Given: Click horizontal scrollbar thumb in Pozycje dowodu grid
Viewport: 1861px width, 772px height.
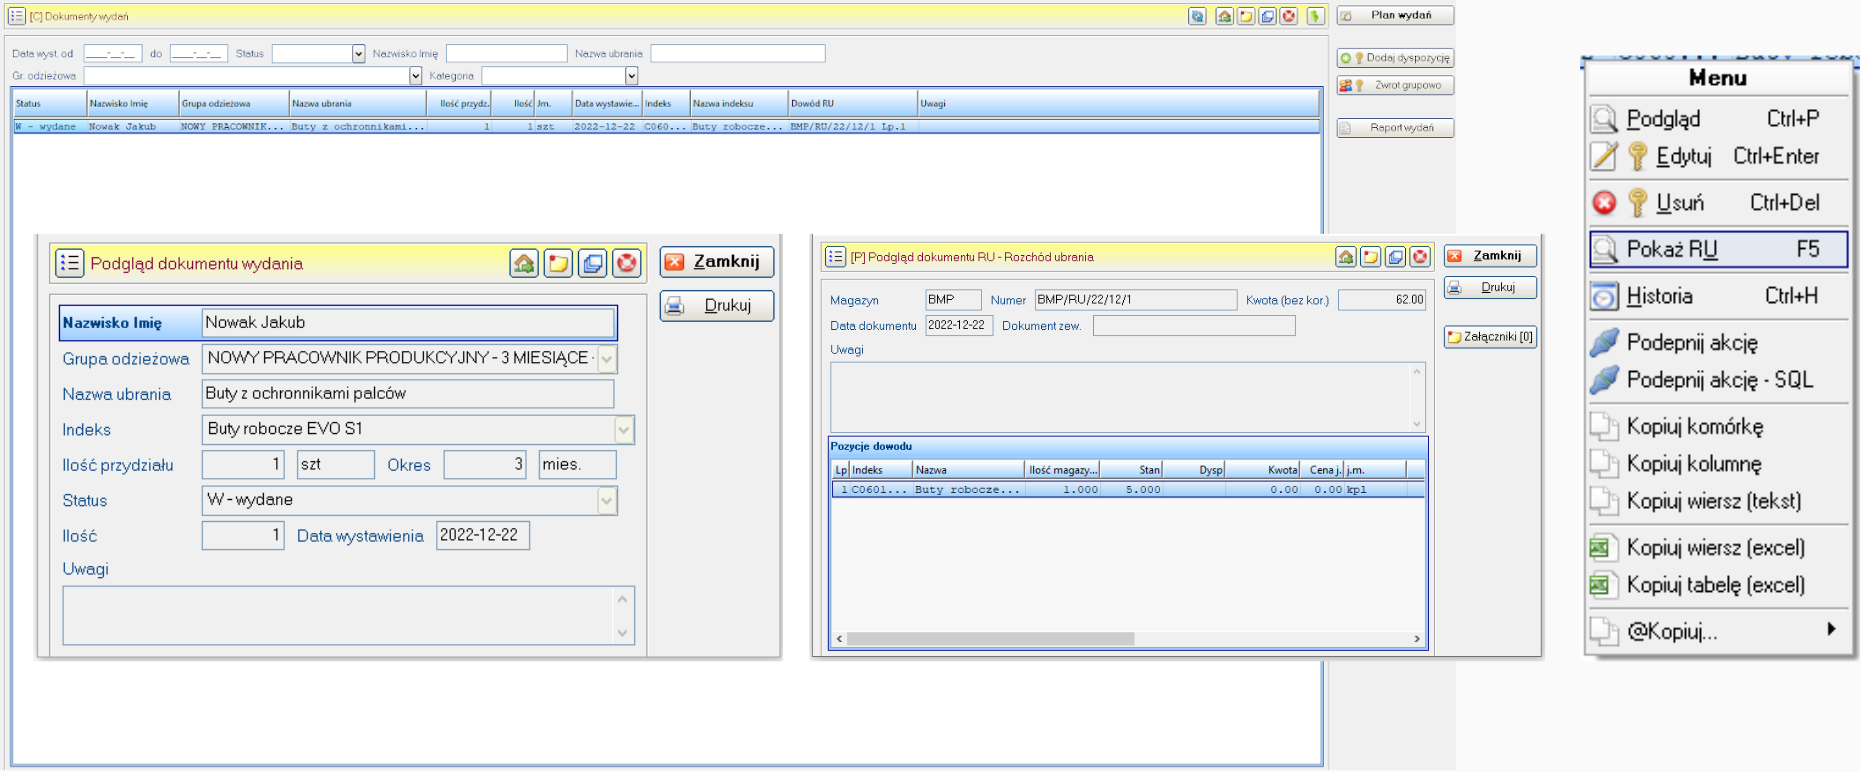Looking at the screenshot, I should tap(990, 639).
